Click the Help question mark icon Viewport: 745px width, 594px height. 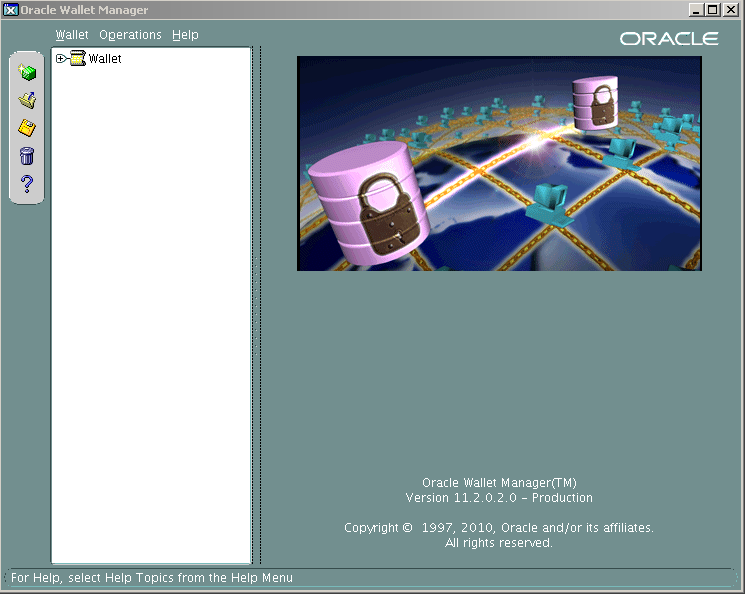pyautogui.click(x=27, y=183)
